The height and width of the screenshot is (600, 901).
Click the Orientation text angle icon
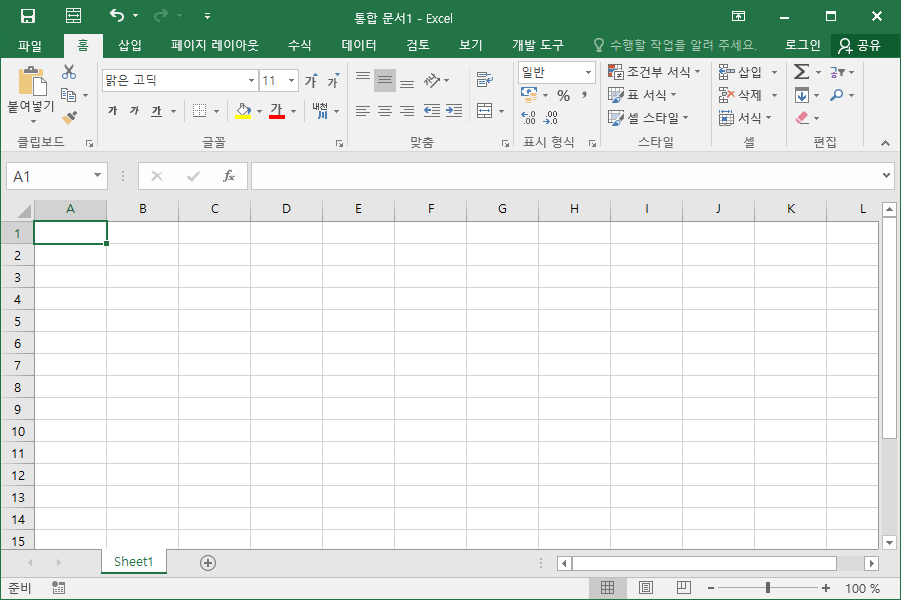point(432,80)
